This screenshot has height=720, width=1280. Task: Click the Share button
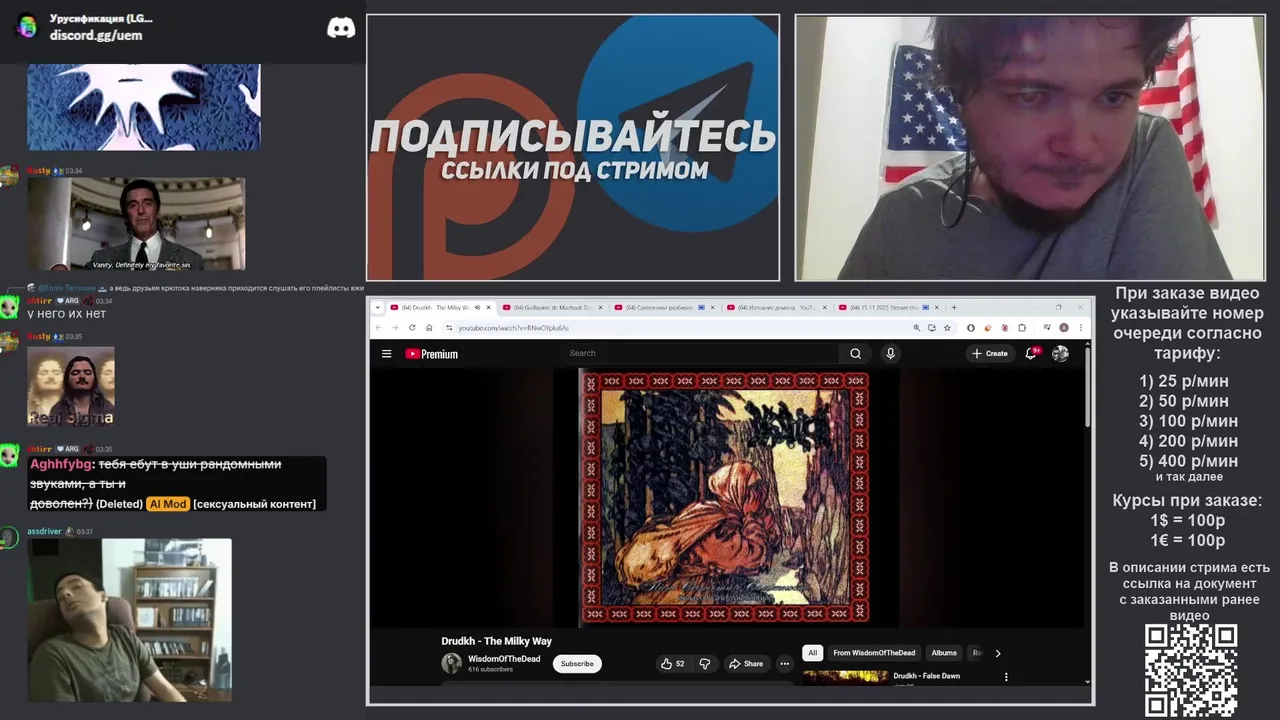coord(746,663)
